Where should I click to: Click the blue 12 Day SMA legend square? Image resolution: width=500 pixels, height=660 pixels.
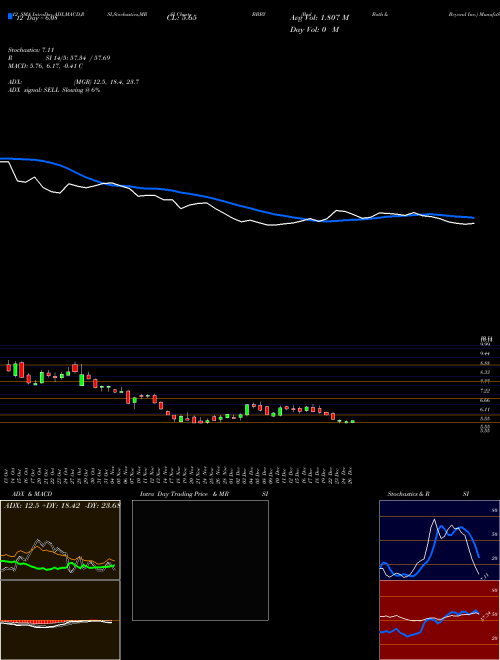[10, 17]
